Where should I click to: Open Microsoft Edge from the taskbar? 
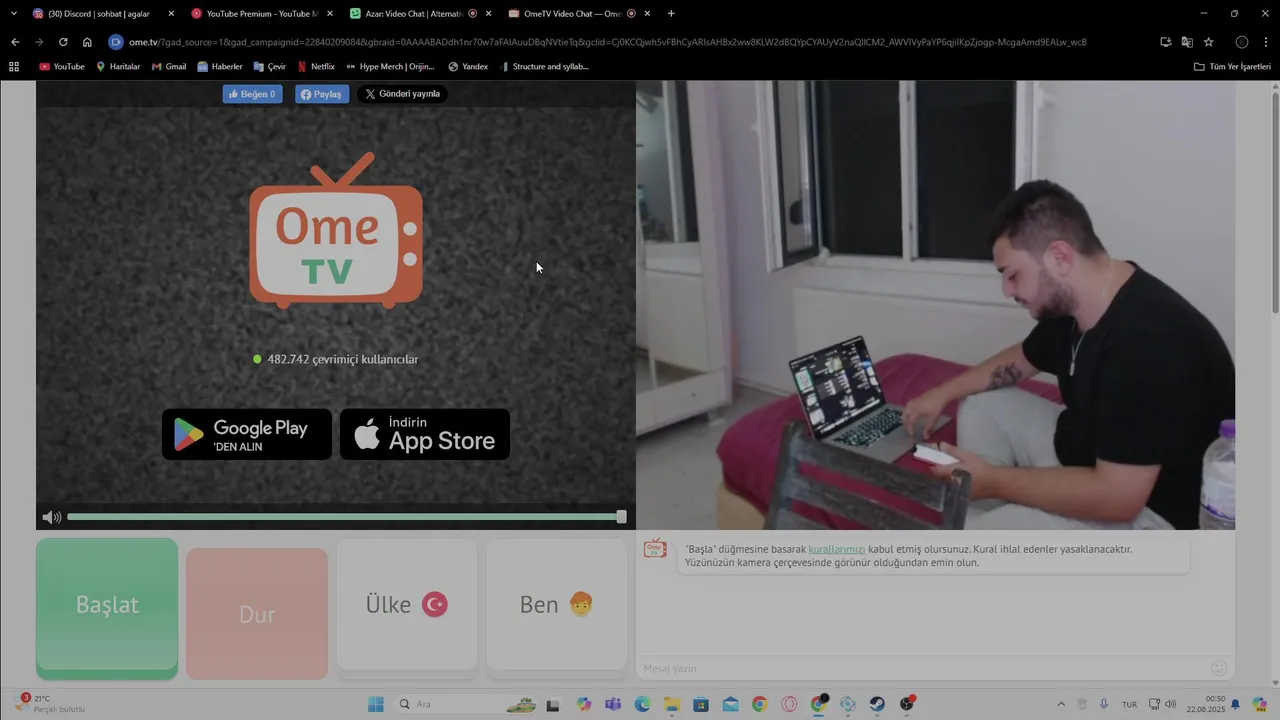pos(642,704)
